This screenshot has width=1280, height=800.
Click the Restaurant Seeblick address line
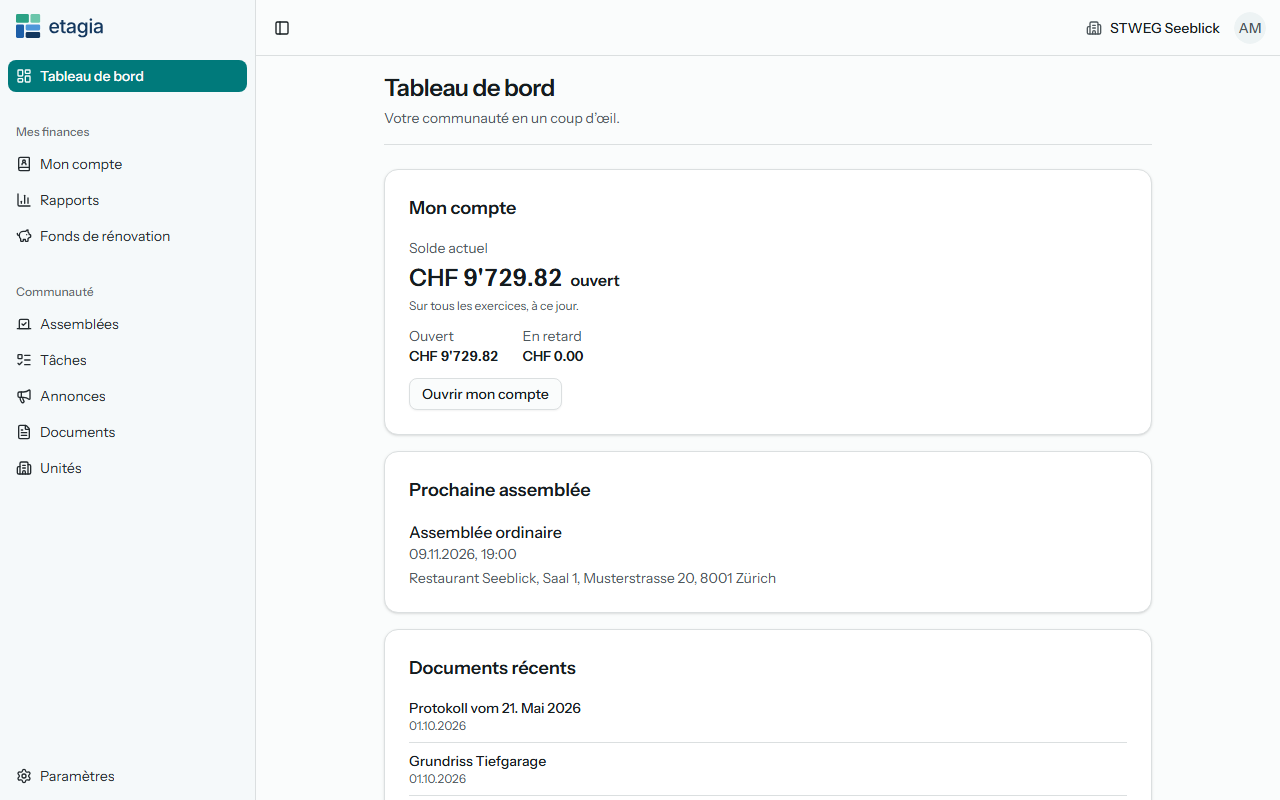click(x=592, y=578)
